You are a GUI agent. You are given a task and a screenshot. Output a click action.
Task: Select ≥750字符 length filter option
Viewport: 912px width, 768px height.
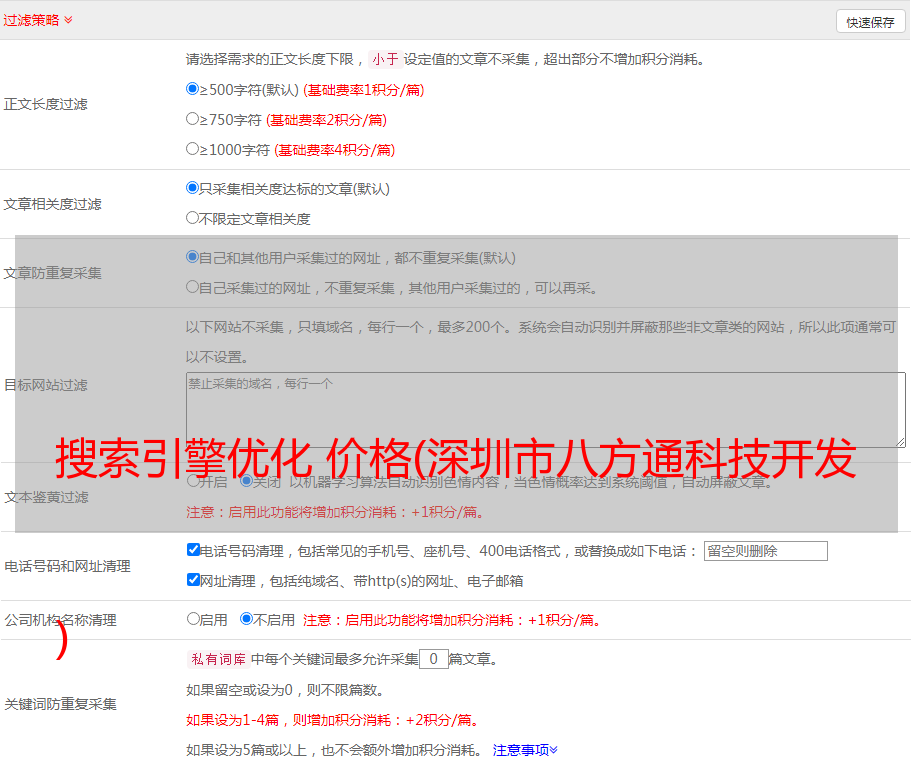click(193, 119)
